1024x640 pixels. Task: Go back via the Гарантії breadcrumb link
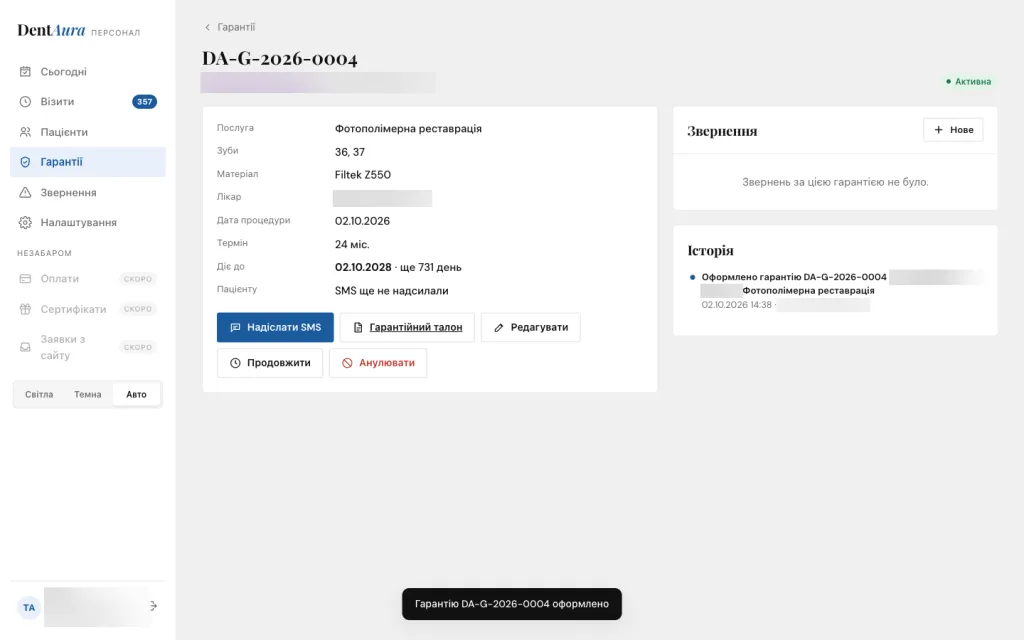236,27
